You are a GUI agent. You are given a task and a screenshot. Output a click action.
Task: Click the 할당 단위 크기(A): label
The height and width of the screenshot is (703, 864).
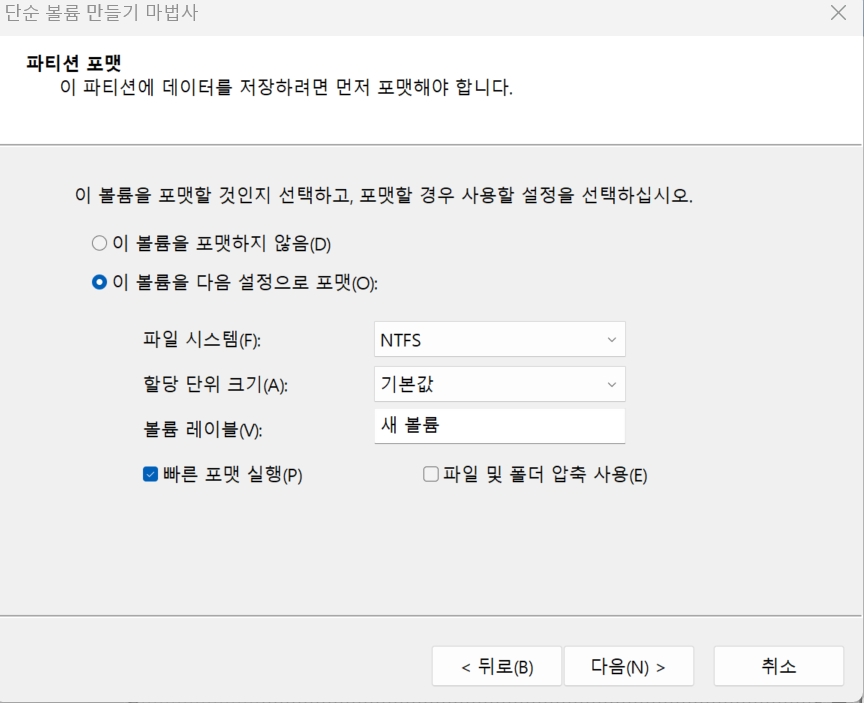tap(215, 384)
